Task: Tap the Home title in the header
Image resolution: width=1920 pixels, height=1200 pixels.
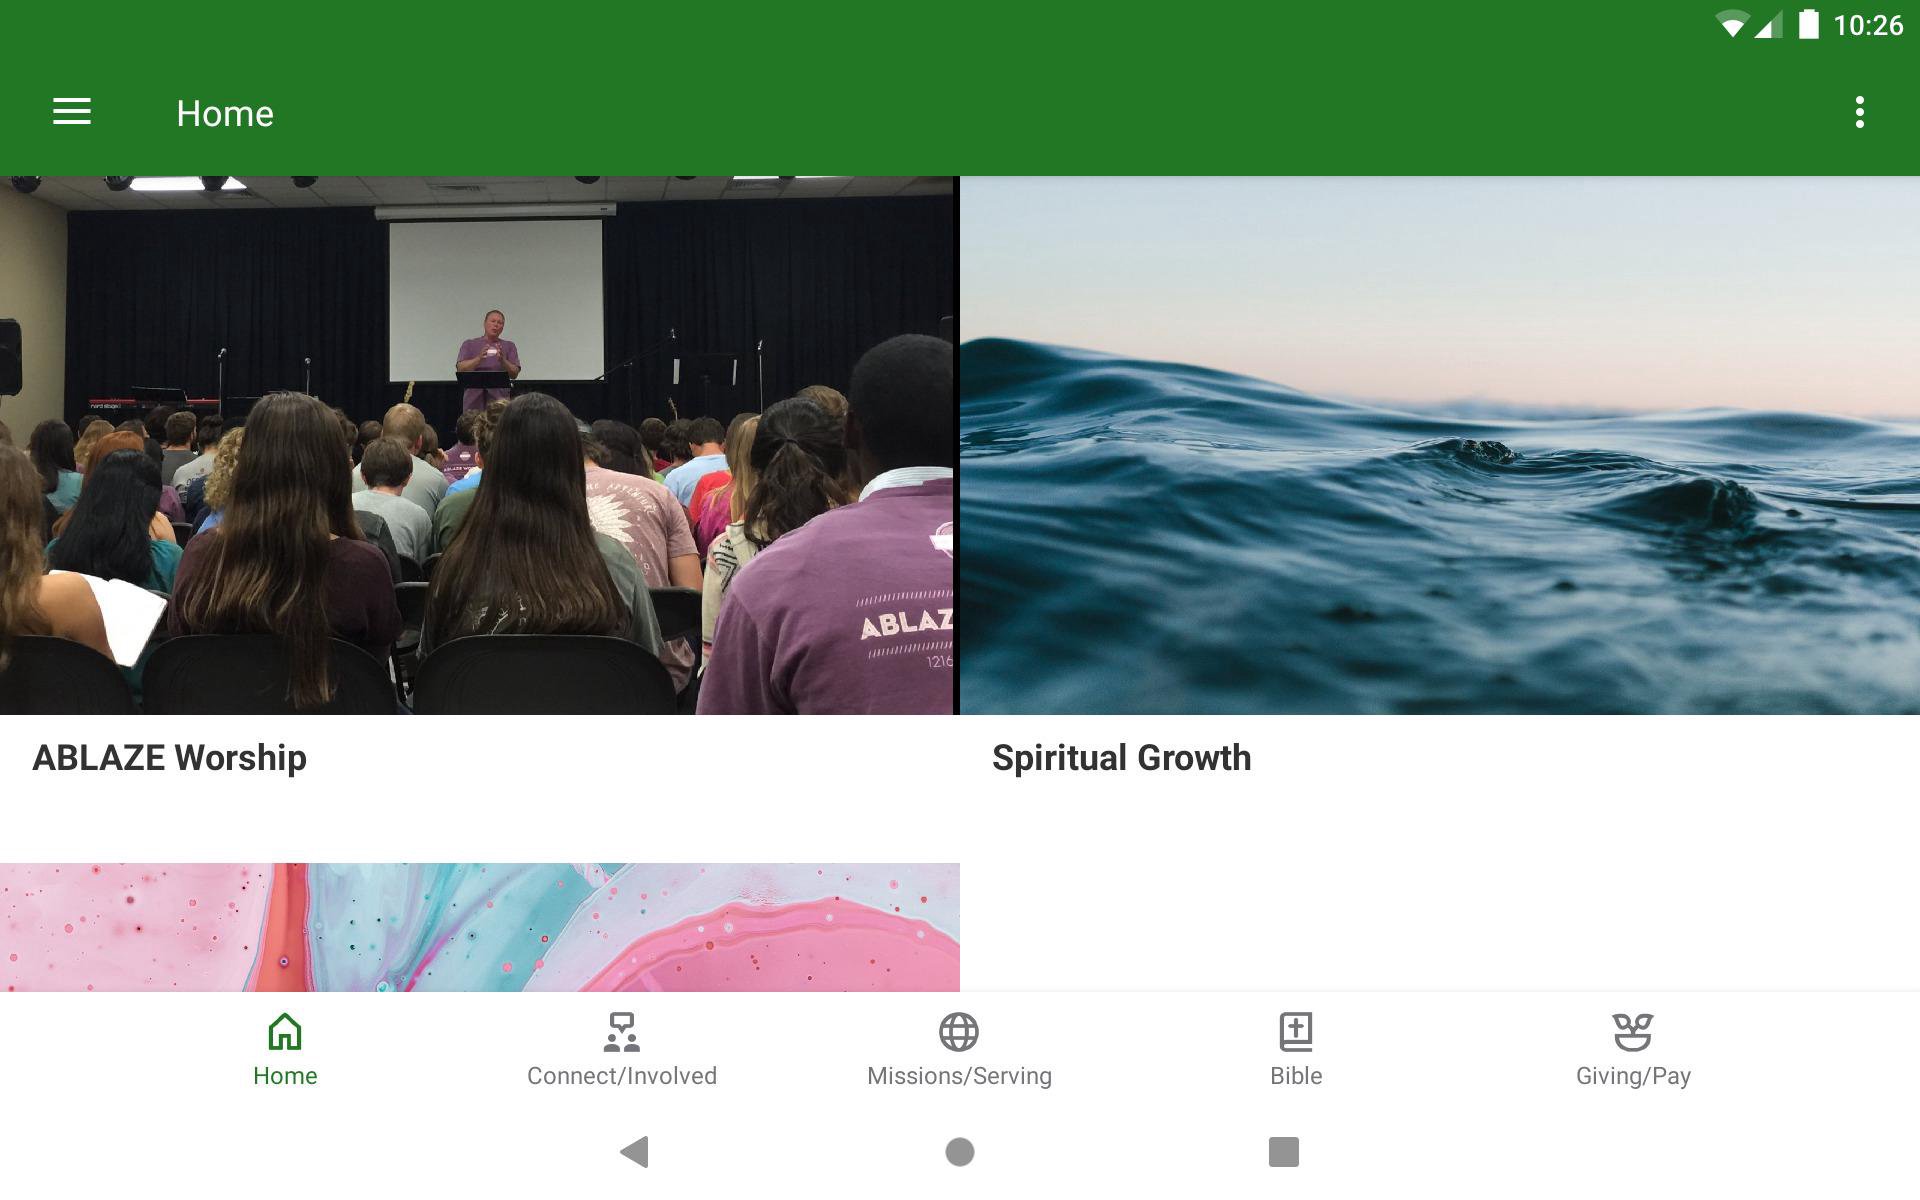Action: 225,113
